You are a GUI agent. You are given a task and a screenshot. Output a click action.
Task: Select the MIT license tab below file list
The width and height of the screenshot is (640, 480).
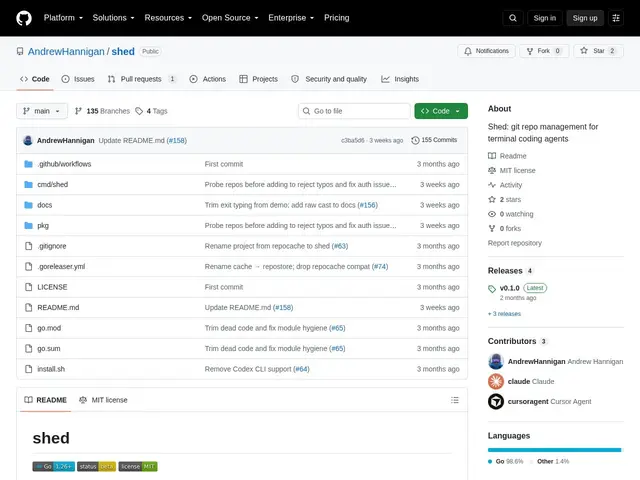click(103, 400)
